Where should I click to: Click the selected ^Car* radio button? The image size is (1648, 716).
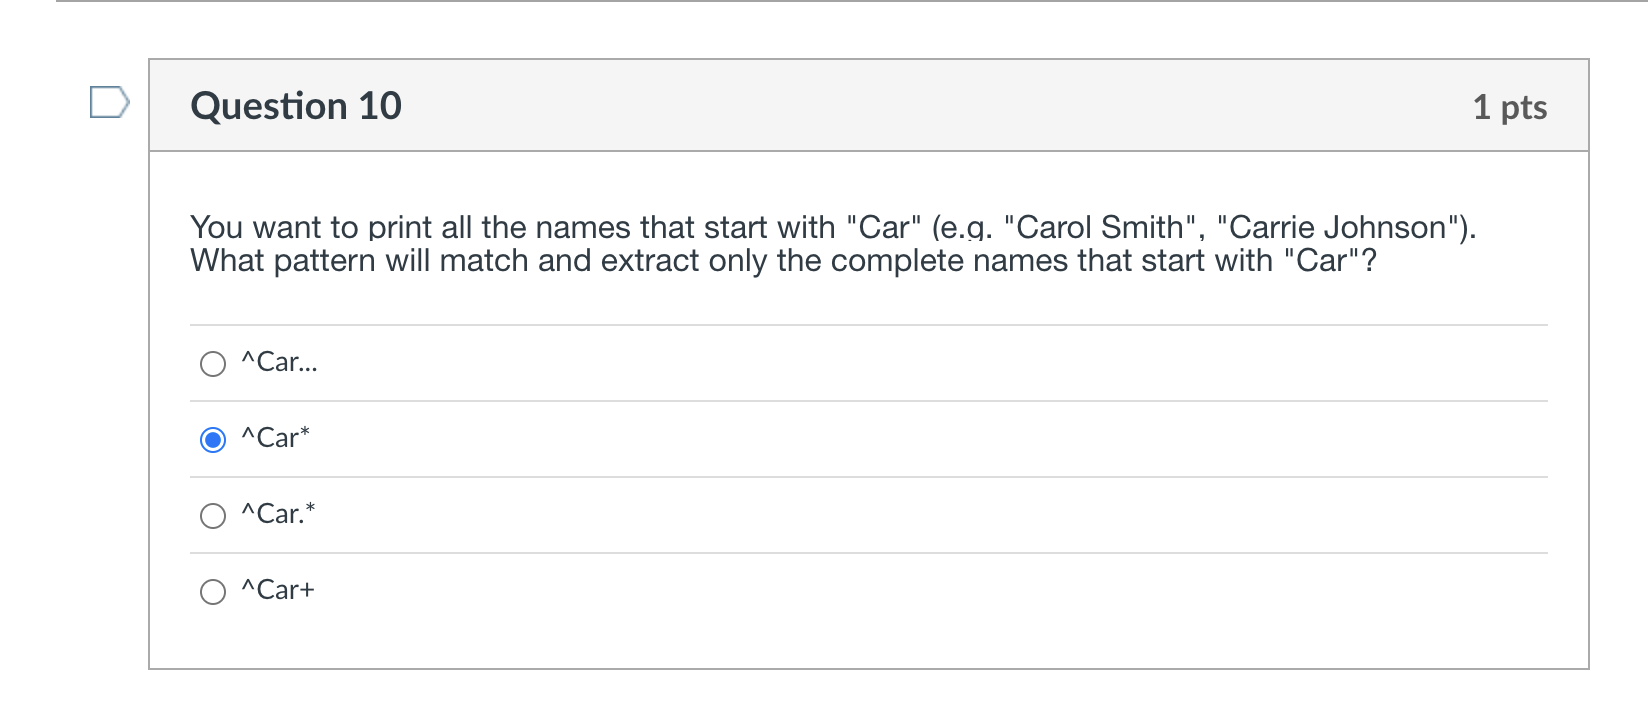[x=213, y=439]
